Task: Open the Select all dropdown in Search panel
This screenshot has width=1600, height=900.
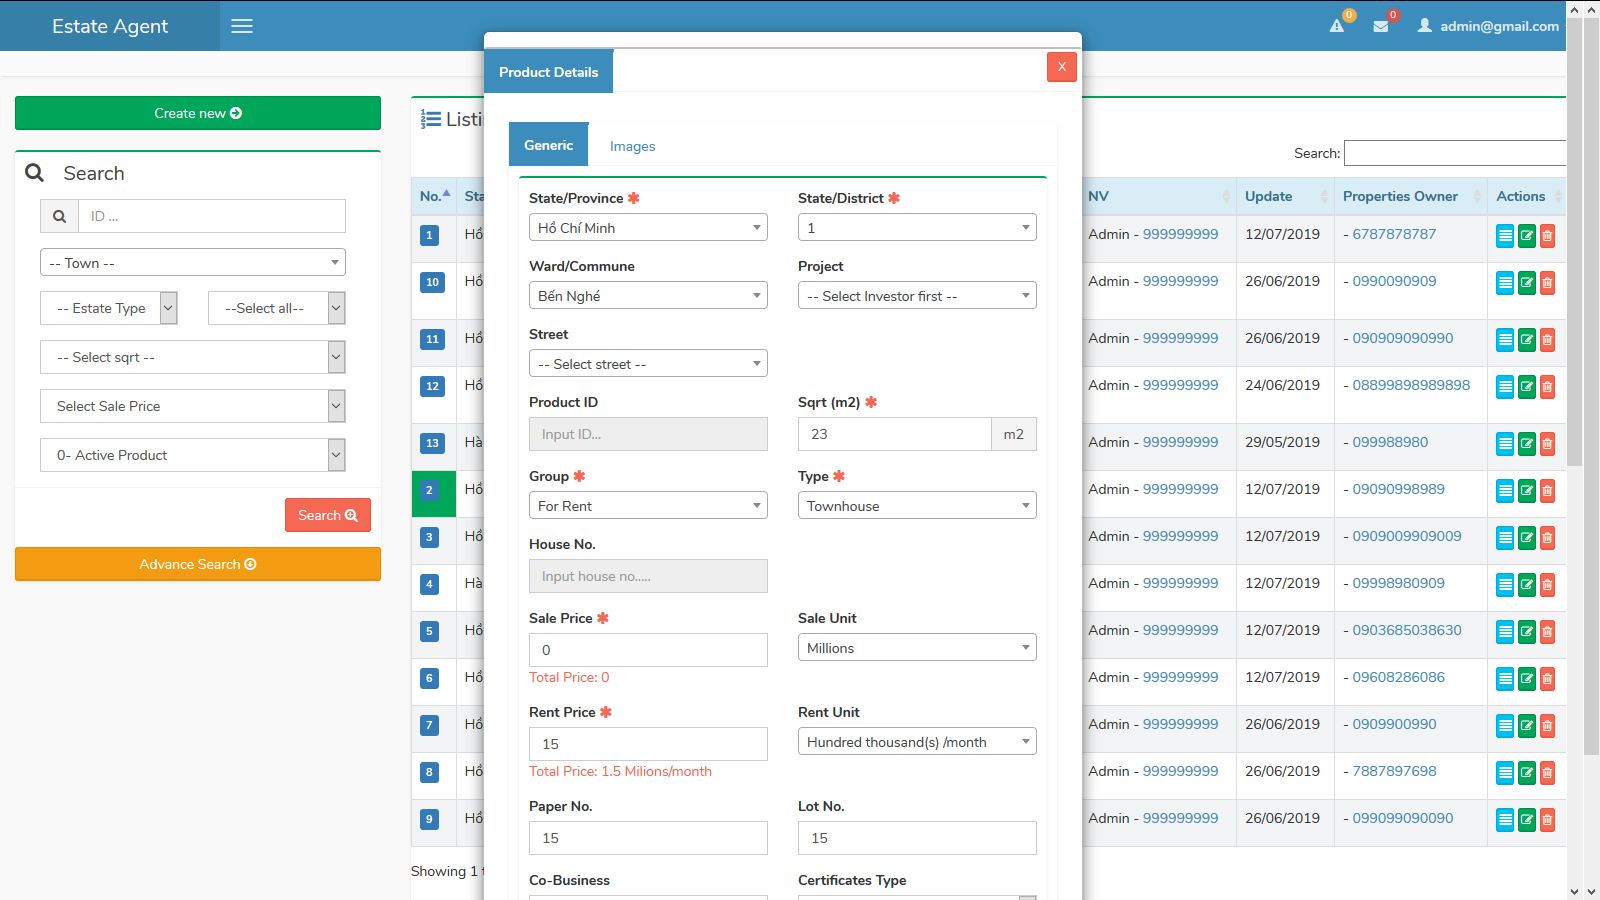Action: tap(277, 308)
